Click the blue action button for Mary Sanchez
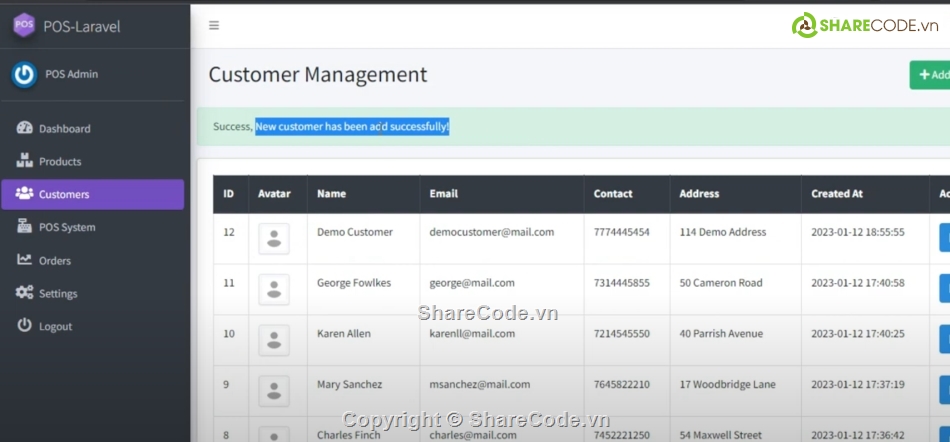This screenshot has width=950, height=442. tap(945, 390)
